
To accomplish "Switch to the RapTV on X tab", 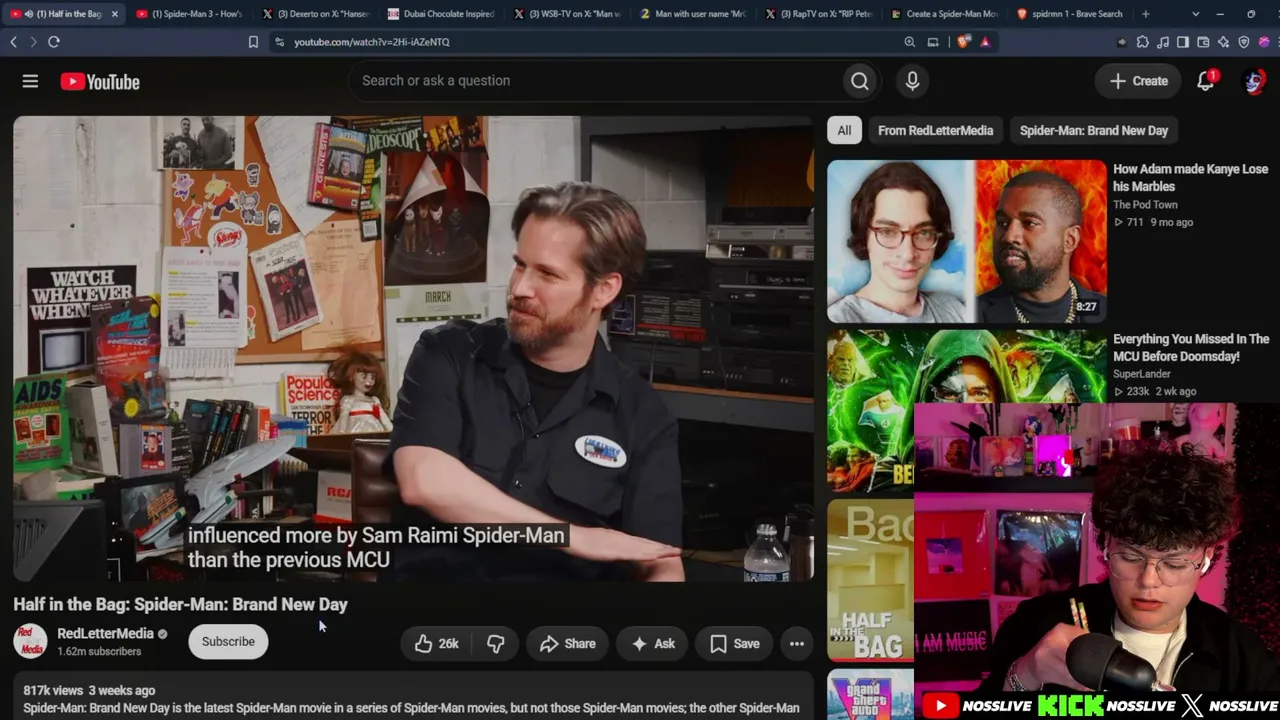I will [819, 14].
